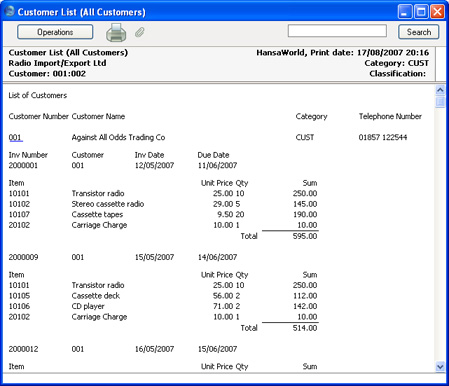Click the vertical scrollbar thumb

pyautogui.click(x=440, y=102)
